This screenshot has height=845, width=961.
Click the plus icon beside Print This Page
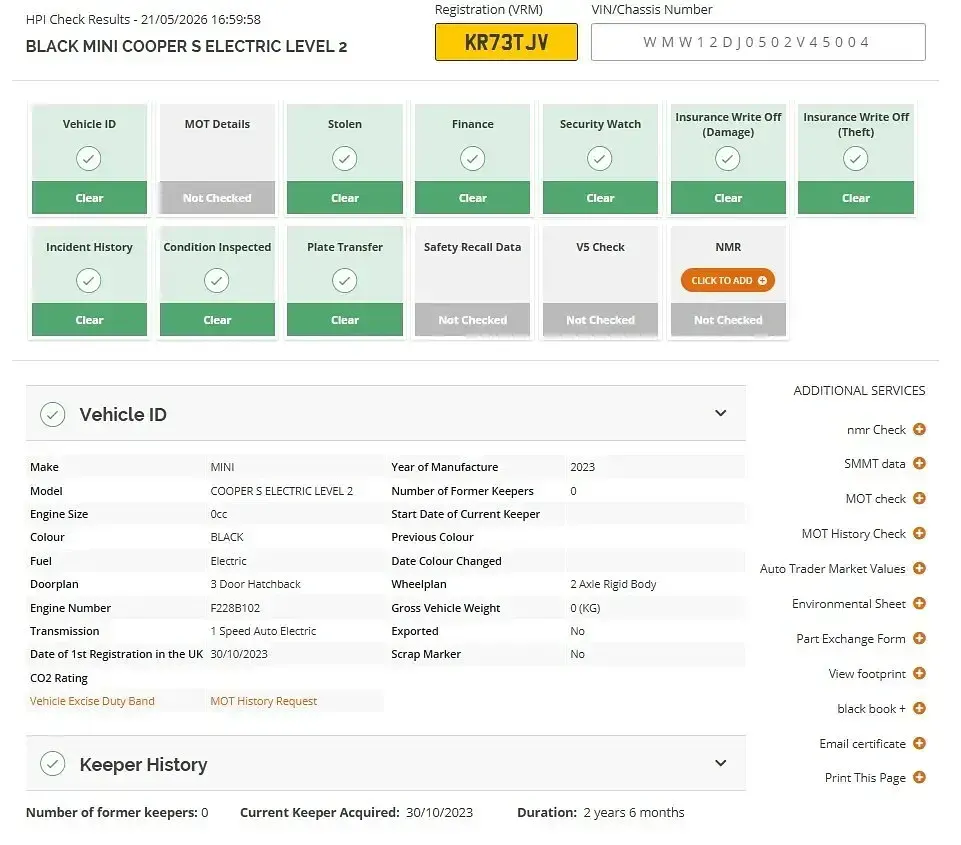click(x=919, y=777)
